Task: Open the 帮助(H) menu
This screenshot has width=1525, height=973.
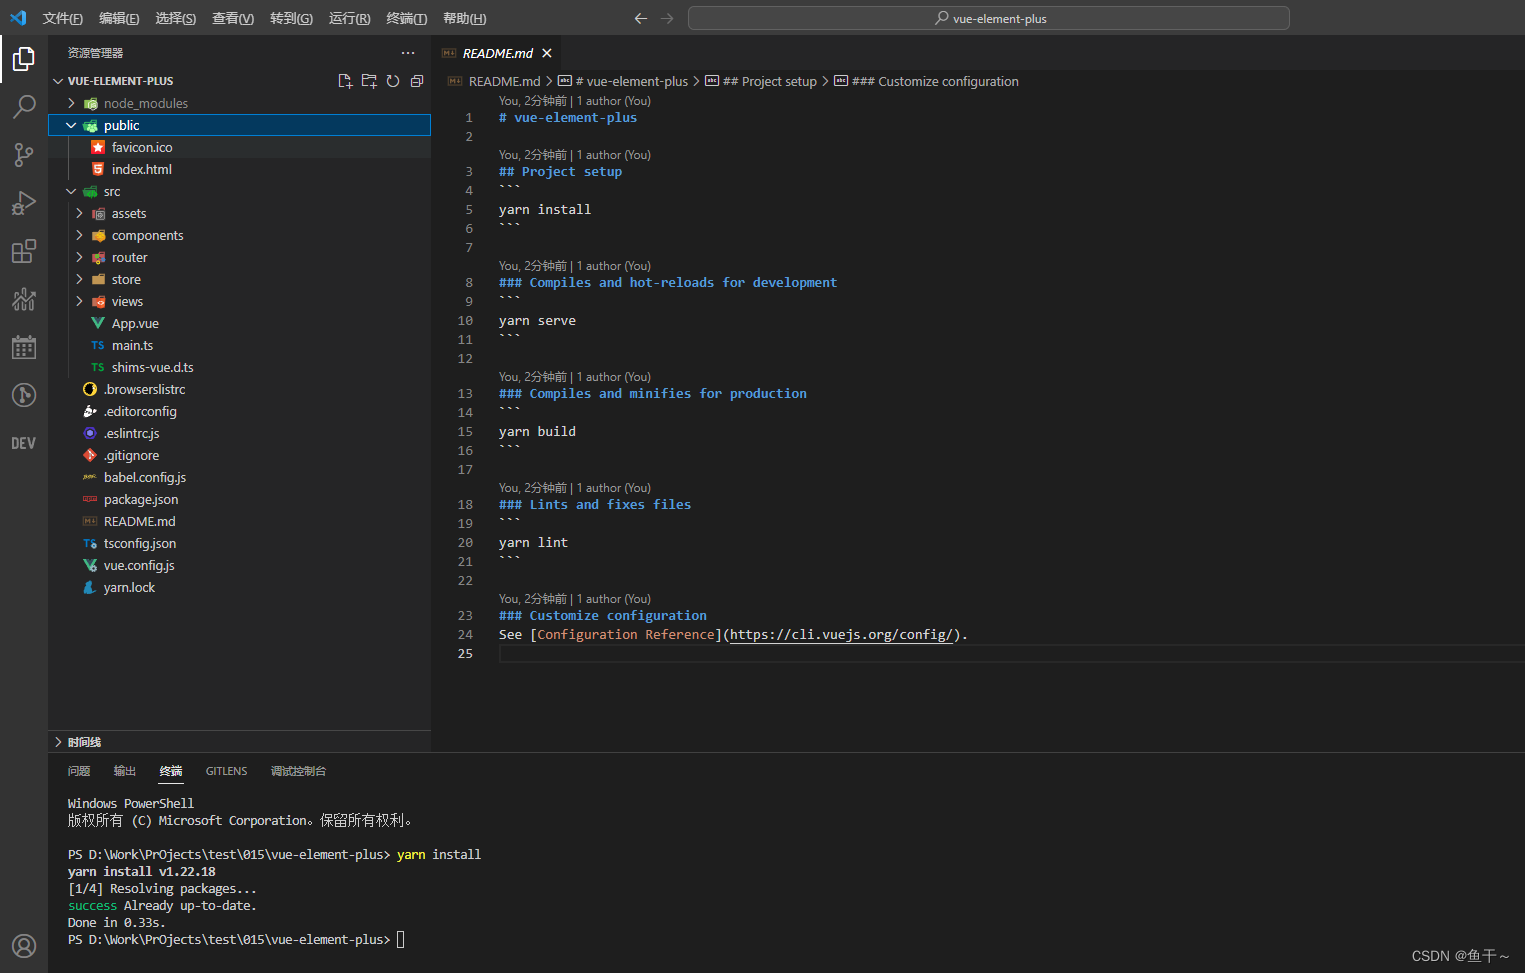Action: [x=464, y=18]
